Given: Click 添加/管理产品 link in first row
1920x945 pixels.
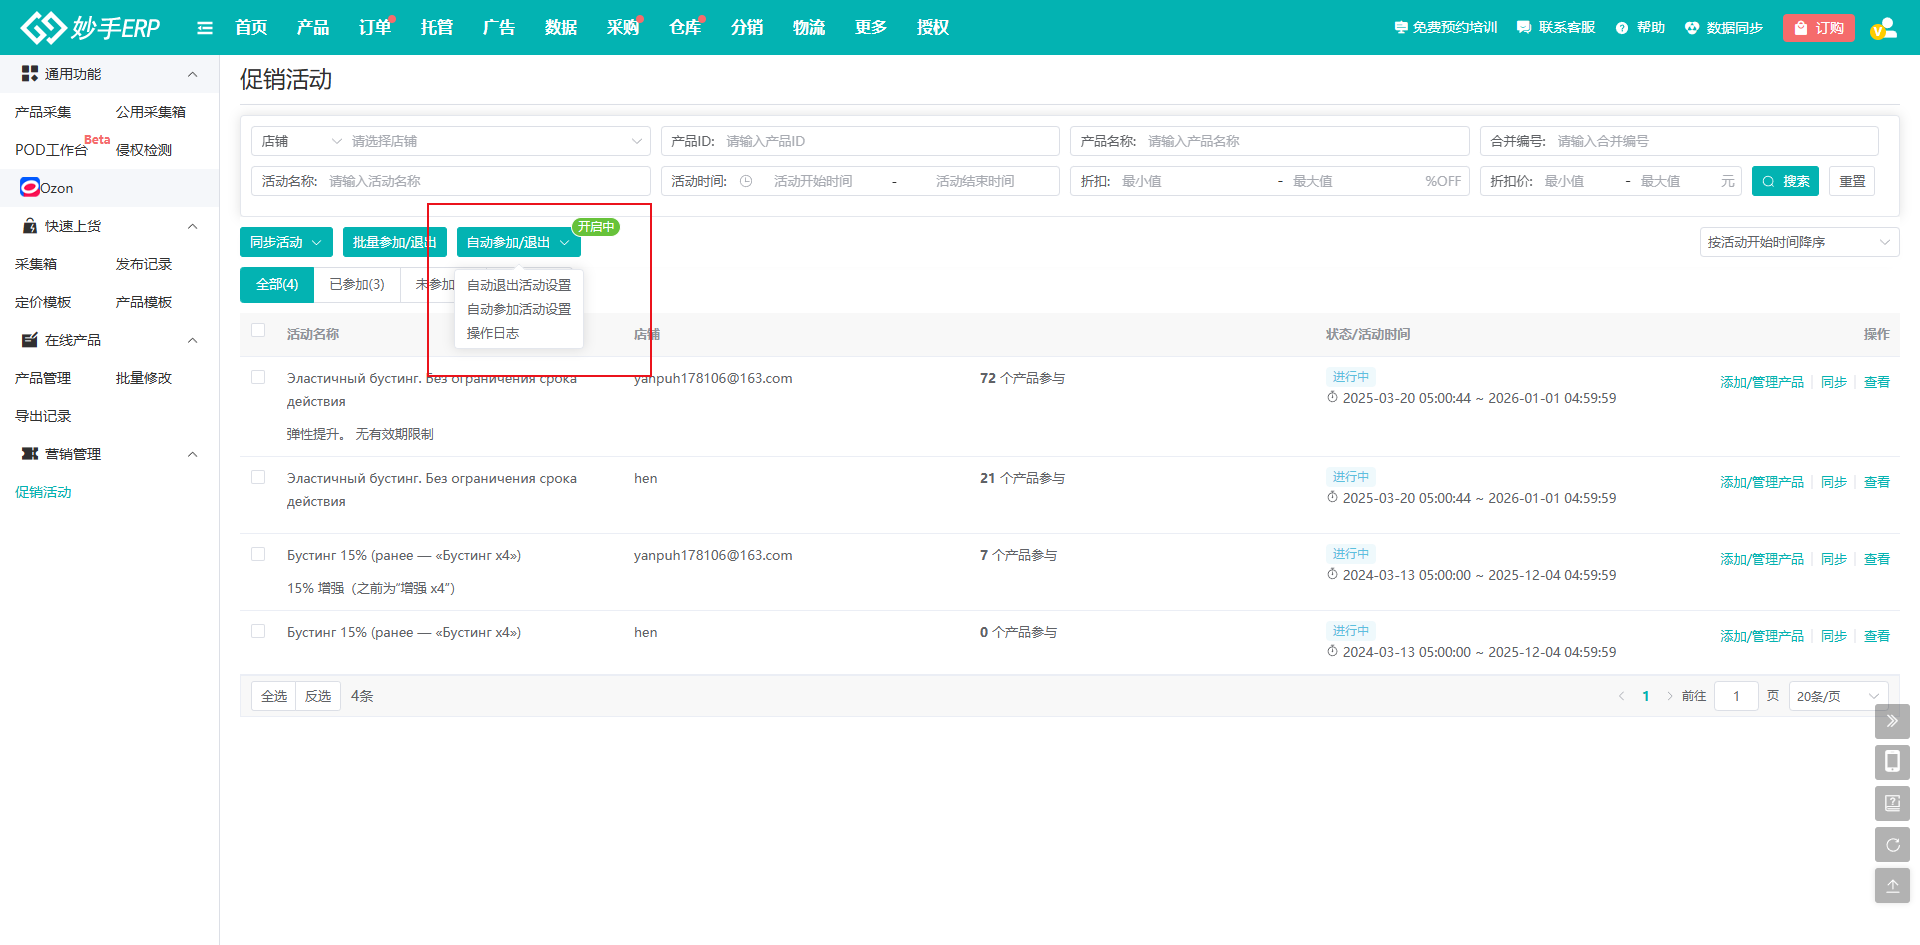Looking at the screenshot, I should tap(1761, 382).
